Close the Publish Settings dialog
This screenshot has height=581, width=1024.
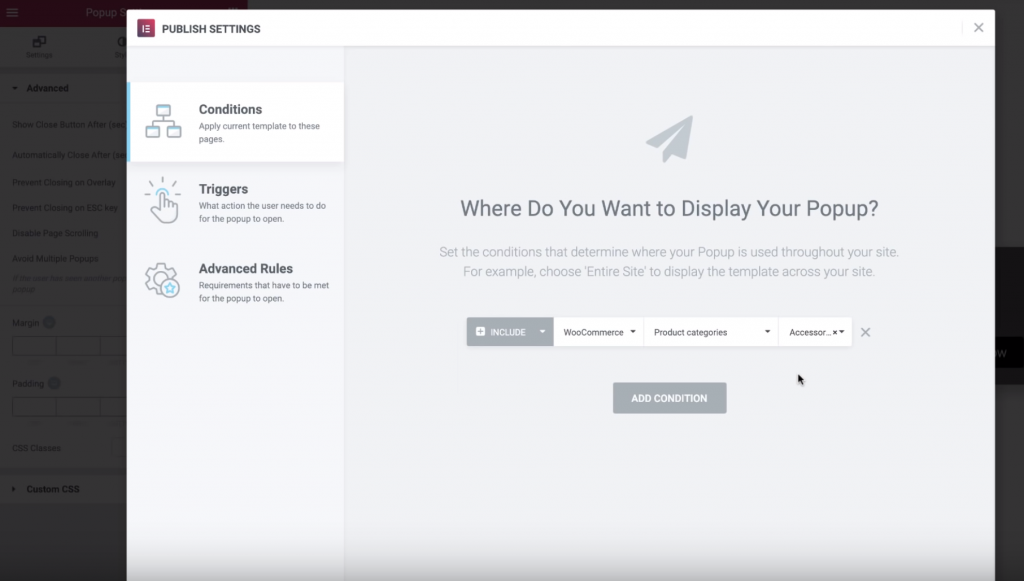click(x=978, y=28)
